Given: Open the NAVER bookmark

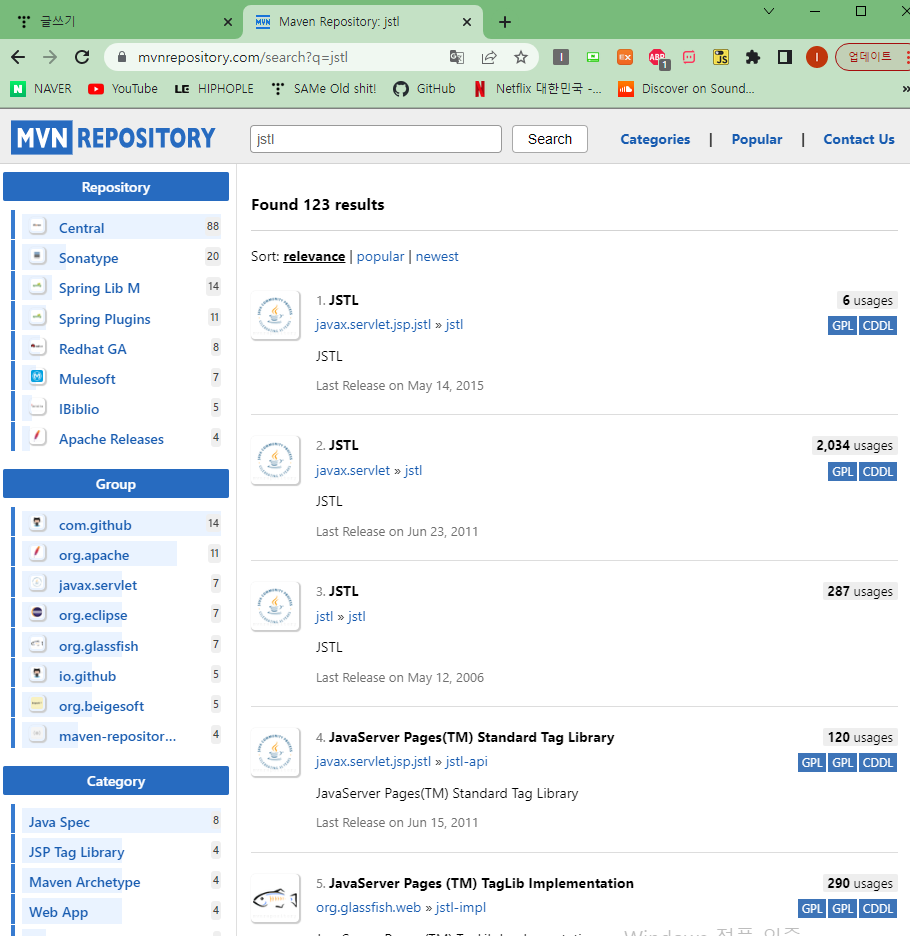Looking at the screenshot, I should coord(42,89).
